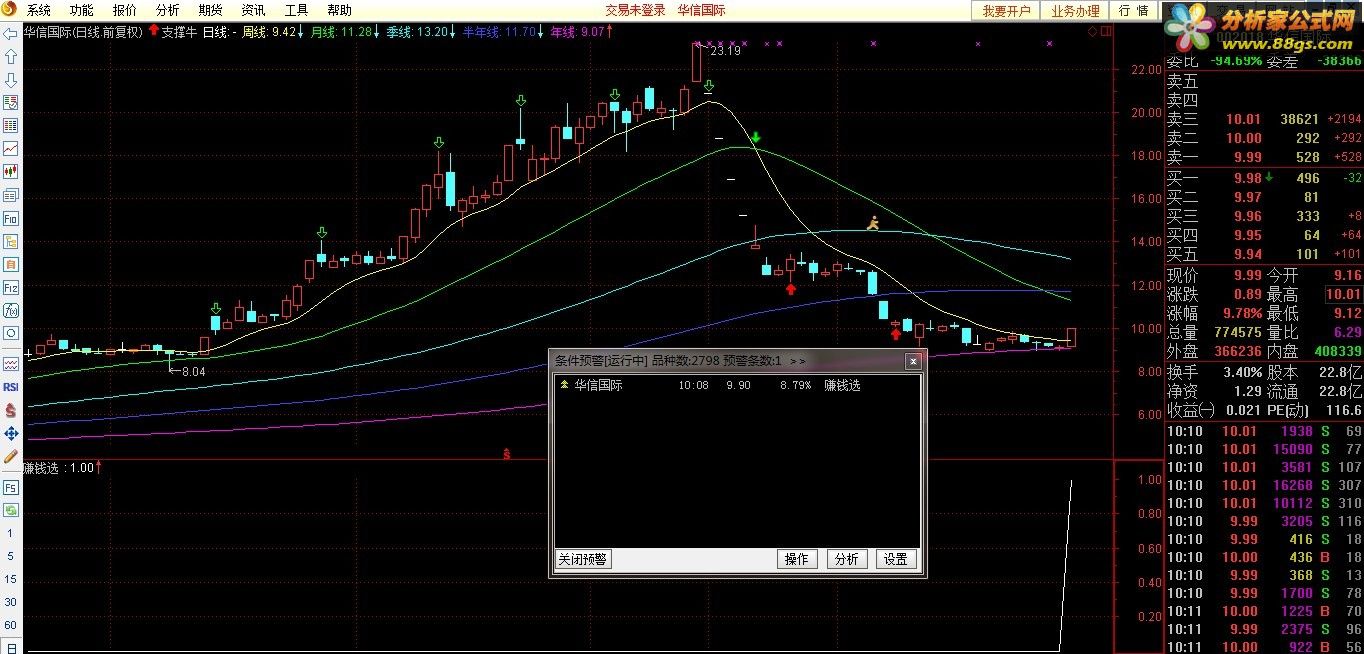The image size is (1364, 654).
Task: Click the 分析 button in alert dialog
Action: 846,559
